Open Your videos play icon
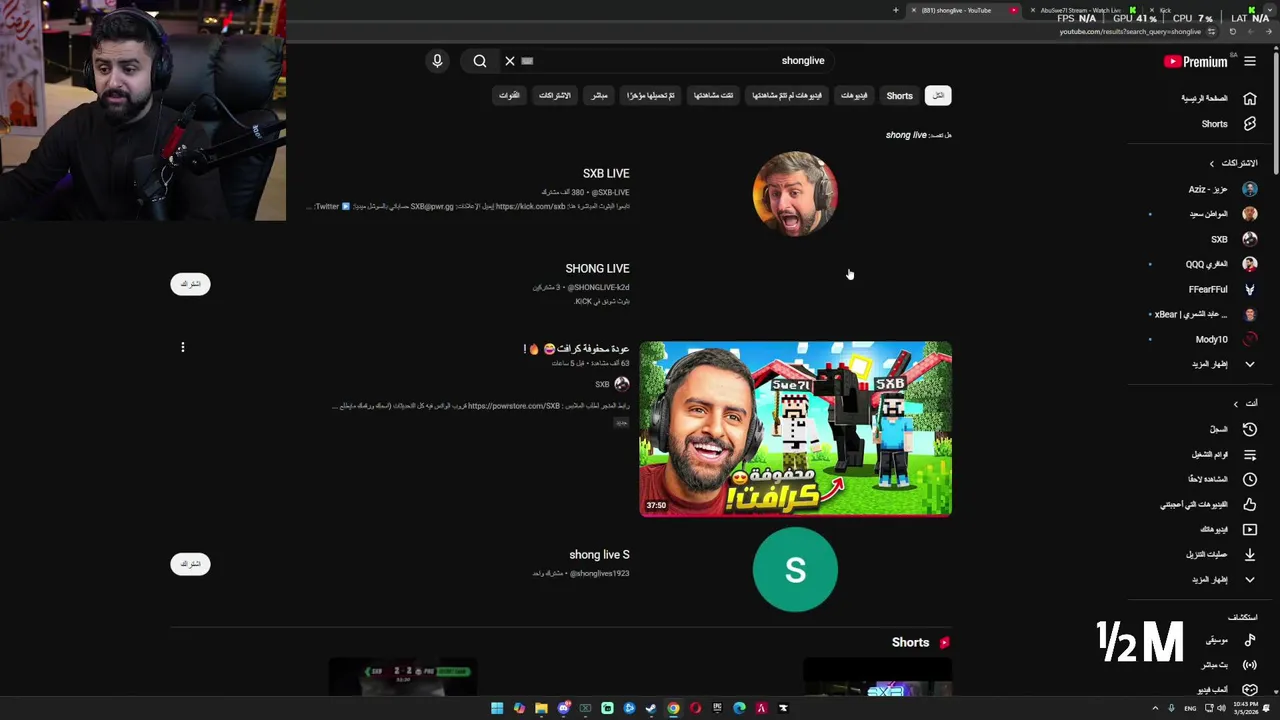Viewport: 1280px width, 720px height. (x=1250, y=529)
